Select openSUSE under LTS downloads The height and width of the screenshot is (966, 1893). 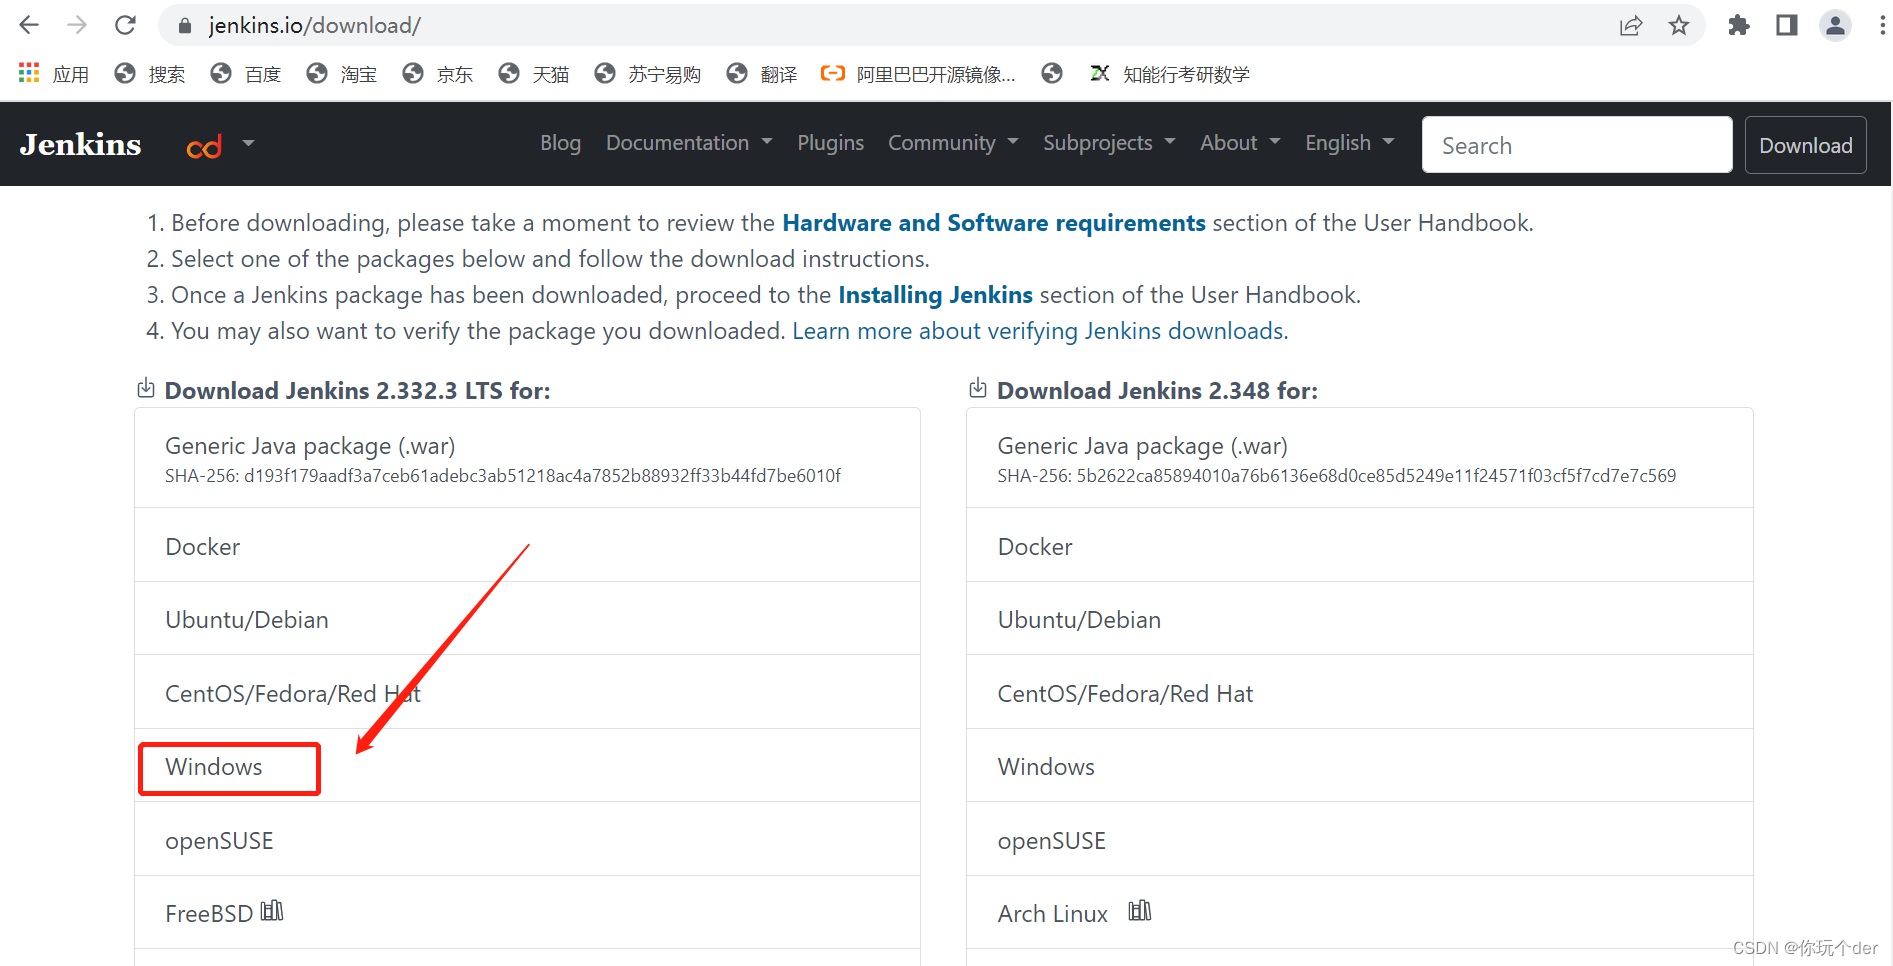527,840
